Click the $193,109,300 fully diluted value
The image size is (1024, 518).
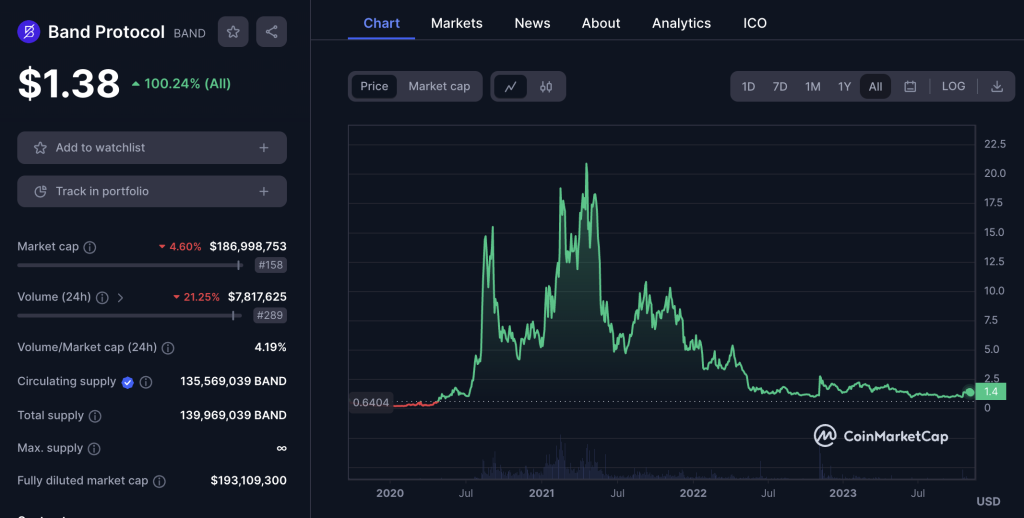click(249, 480)
